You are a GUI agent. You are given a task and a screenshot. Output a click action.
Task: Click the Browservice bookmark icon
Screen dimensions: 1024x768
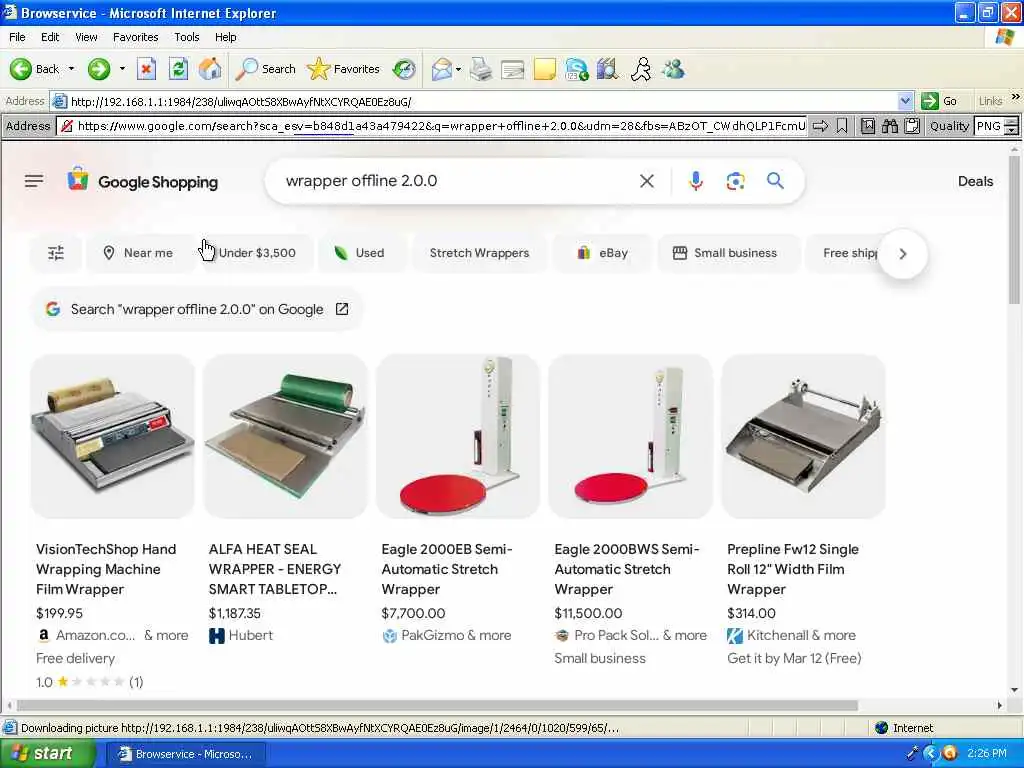(842, 126)
